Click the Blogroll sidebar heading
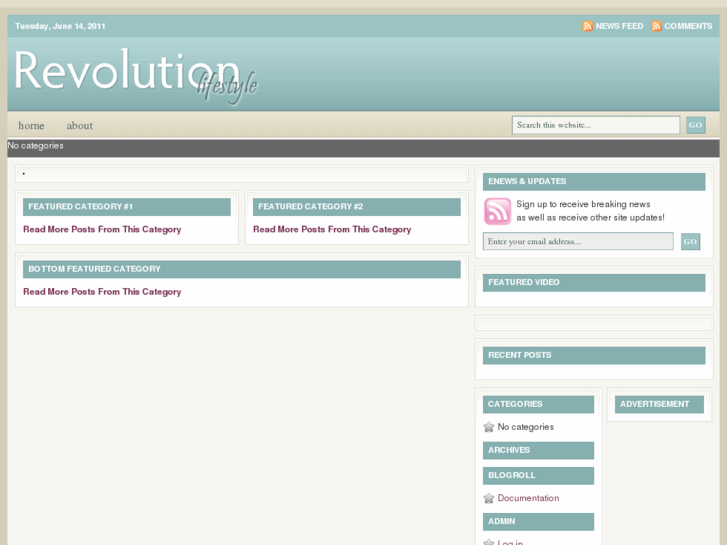This screenshot has height=545, width=727. (x=538, y=476)
